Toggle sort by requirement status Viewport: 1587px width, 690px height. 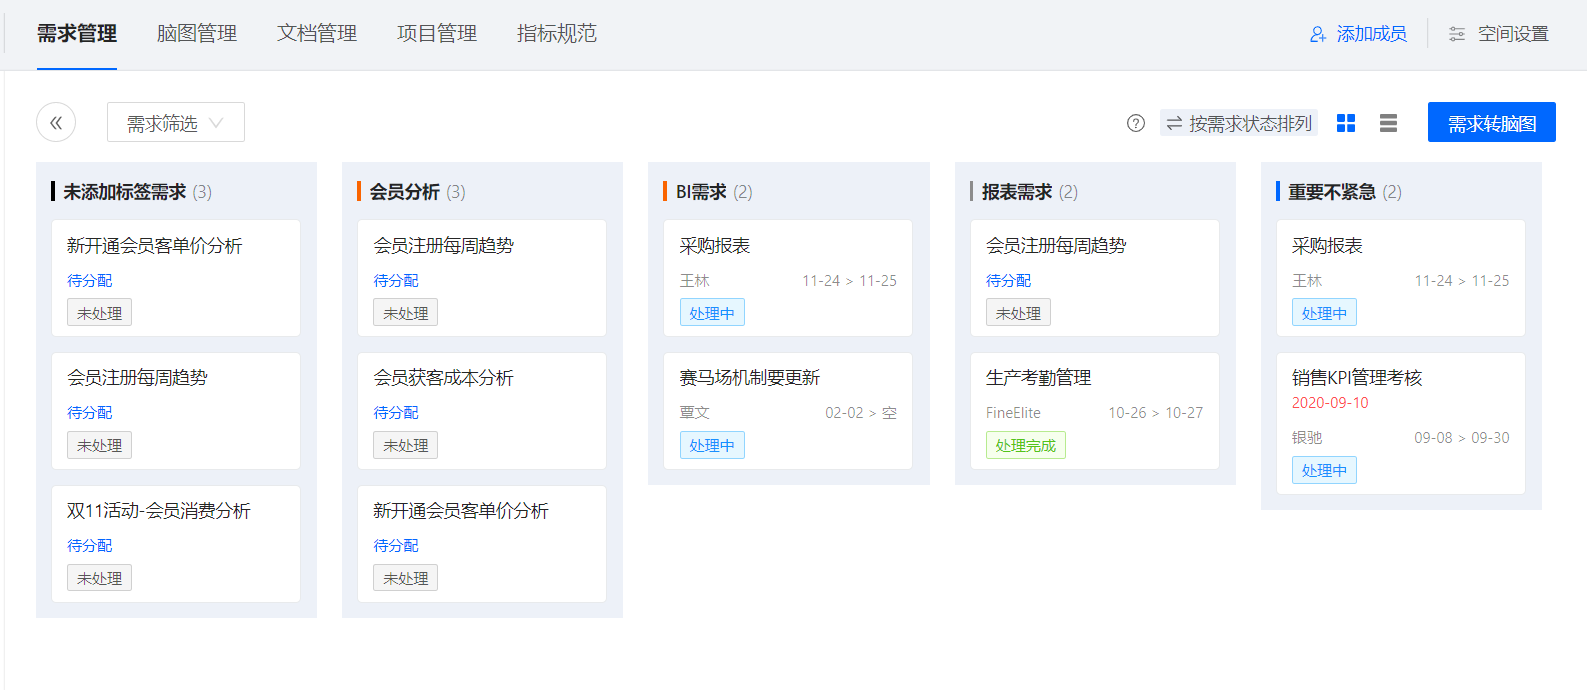pos(1239,123)
